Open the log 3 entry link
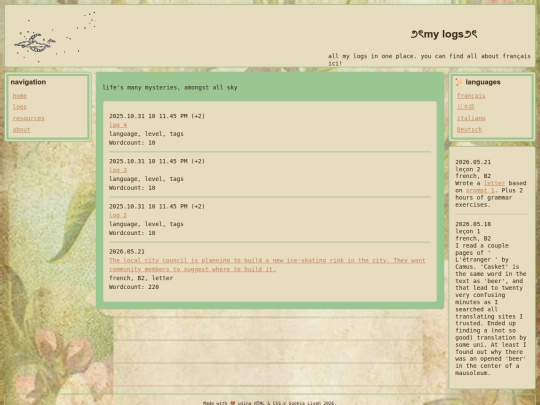This screenshot has width=540, height=405. click(118, 170)
